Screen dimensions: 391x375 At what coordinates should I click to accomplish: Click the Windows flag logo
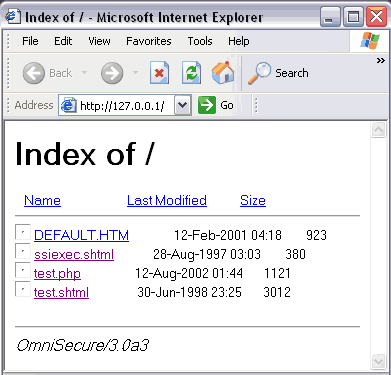(x=370, y=41)
